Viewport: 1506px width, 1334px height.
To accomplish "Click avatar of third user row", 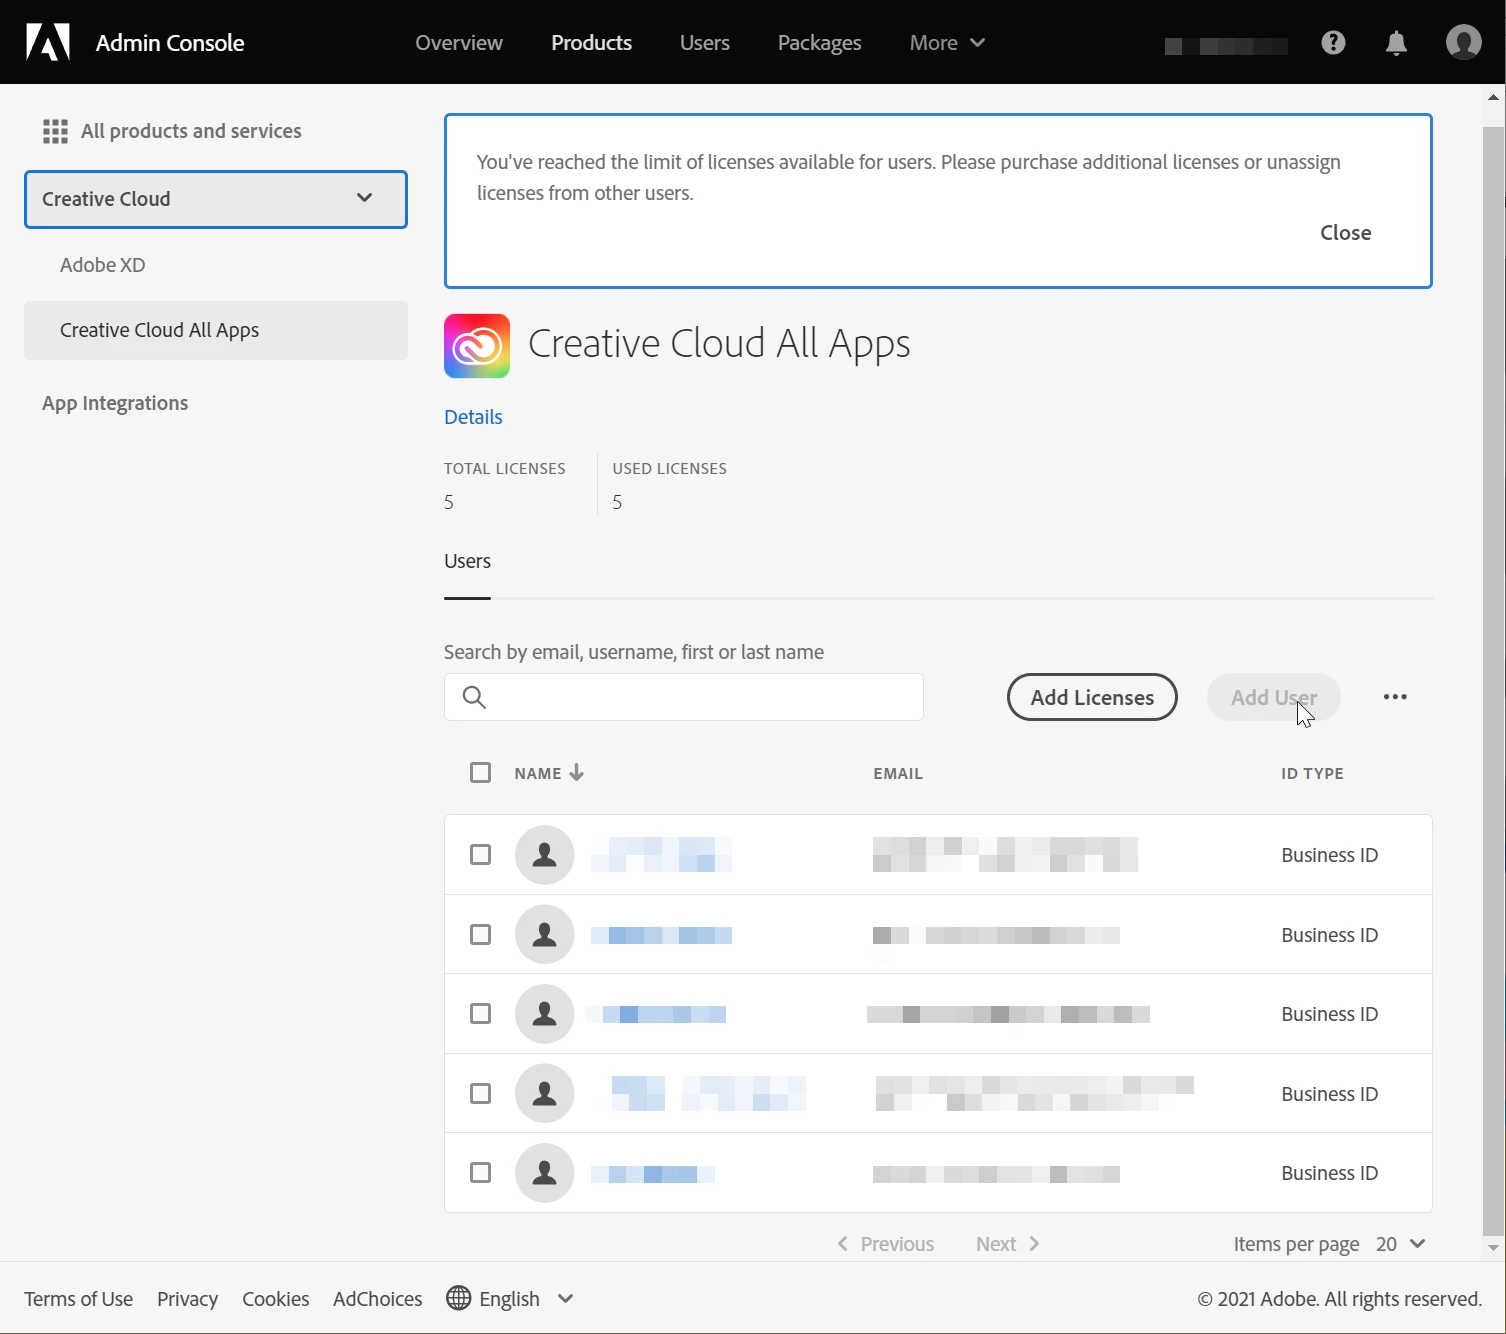I will (545, 1014).
